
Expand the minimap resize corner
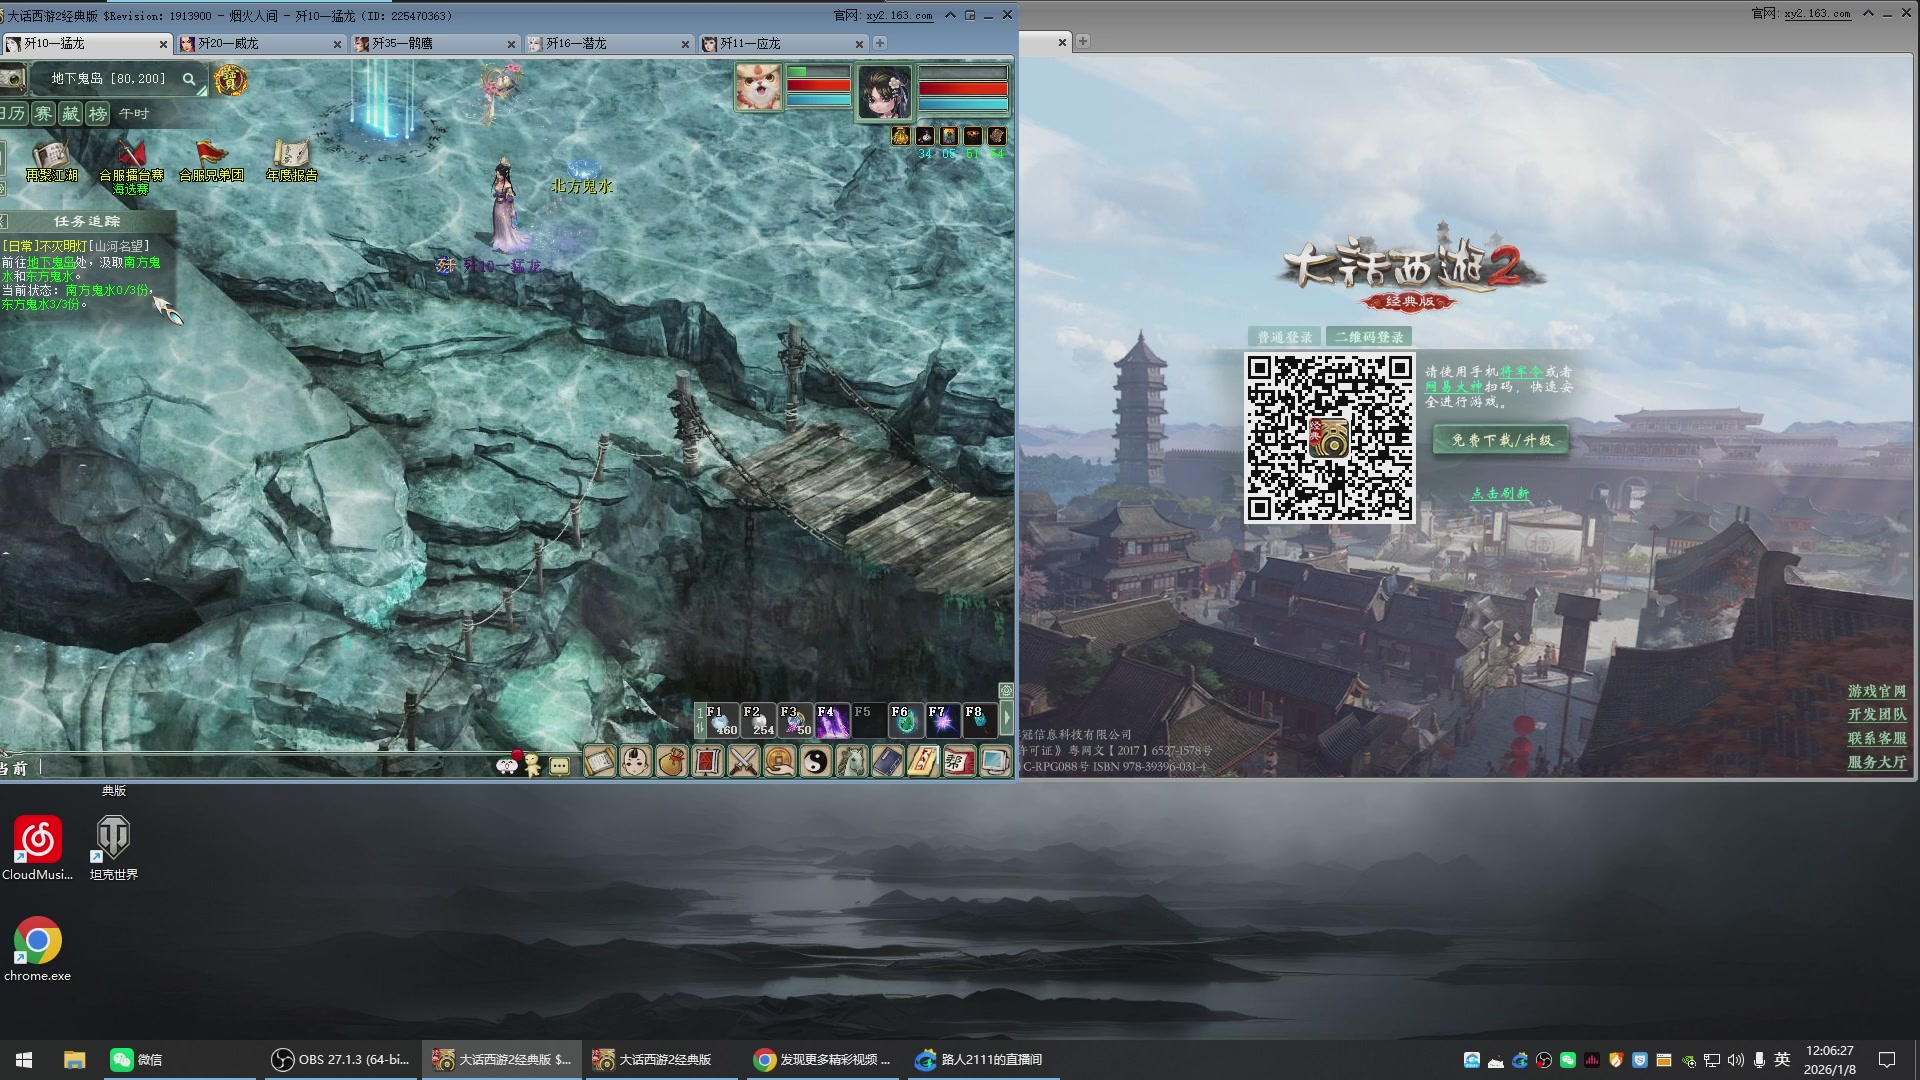coord(203,91)
